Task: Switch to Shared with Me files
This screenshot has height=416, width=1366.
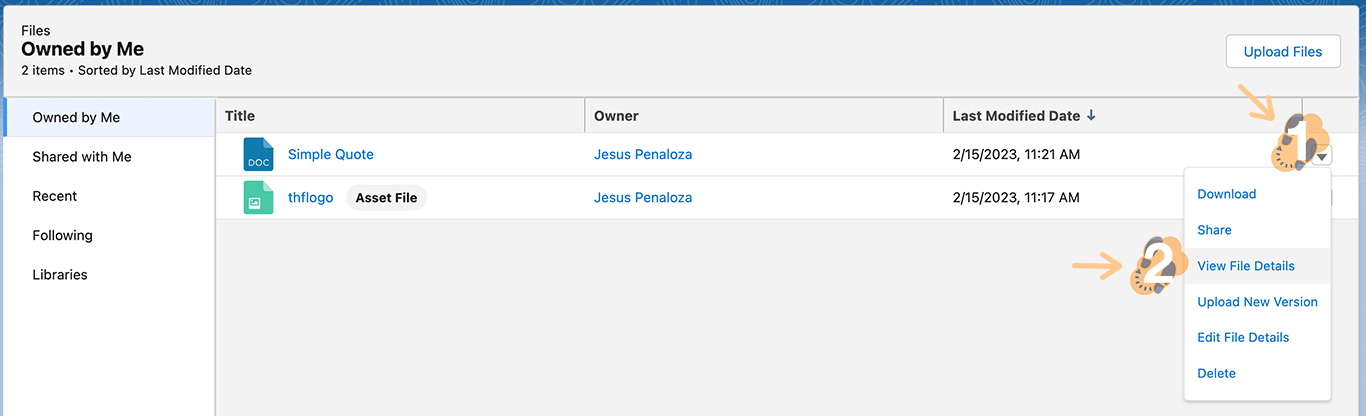Action: (x=82, y=157)
